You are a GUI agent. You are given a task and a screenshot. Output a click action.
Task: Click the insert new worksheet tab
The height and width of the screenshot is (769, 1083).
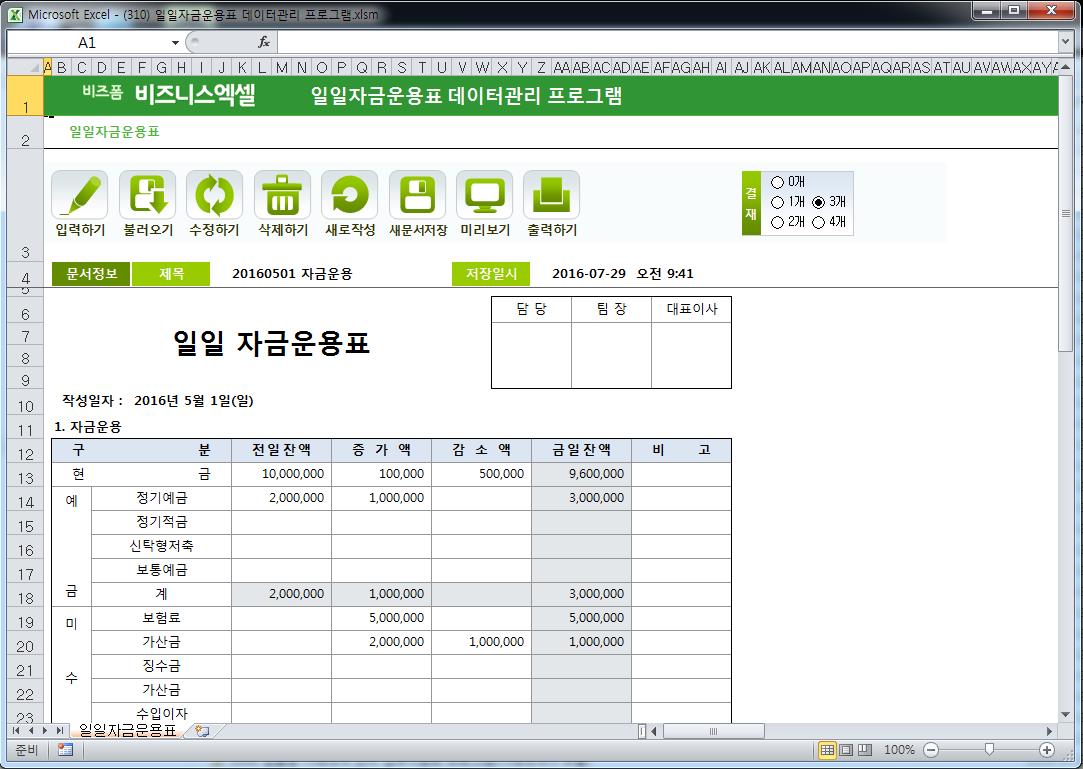(202, 731)
